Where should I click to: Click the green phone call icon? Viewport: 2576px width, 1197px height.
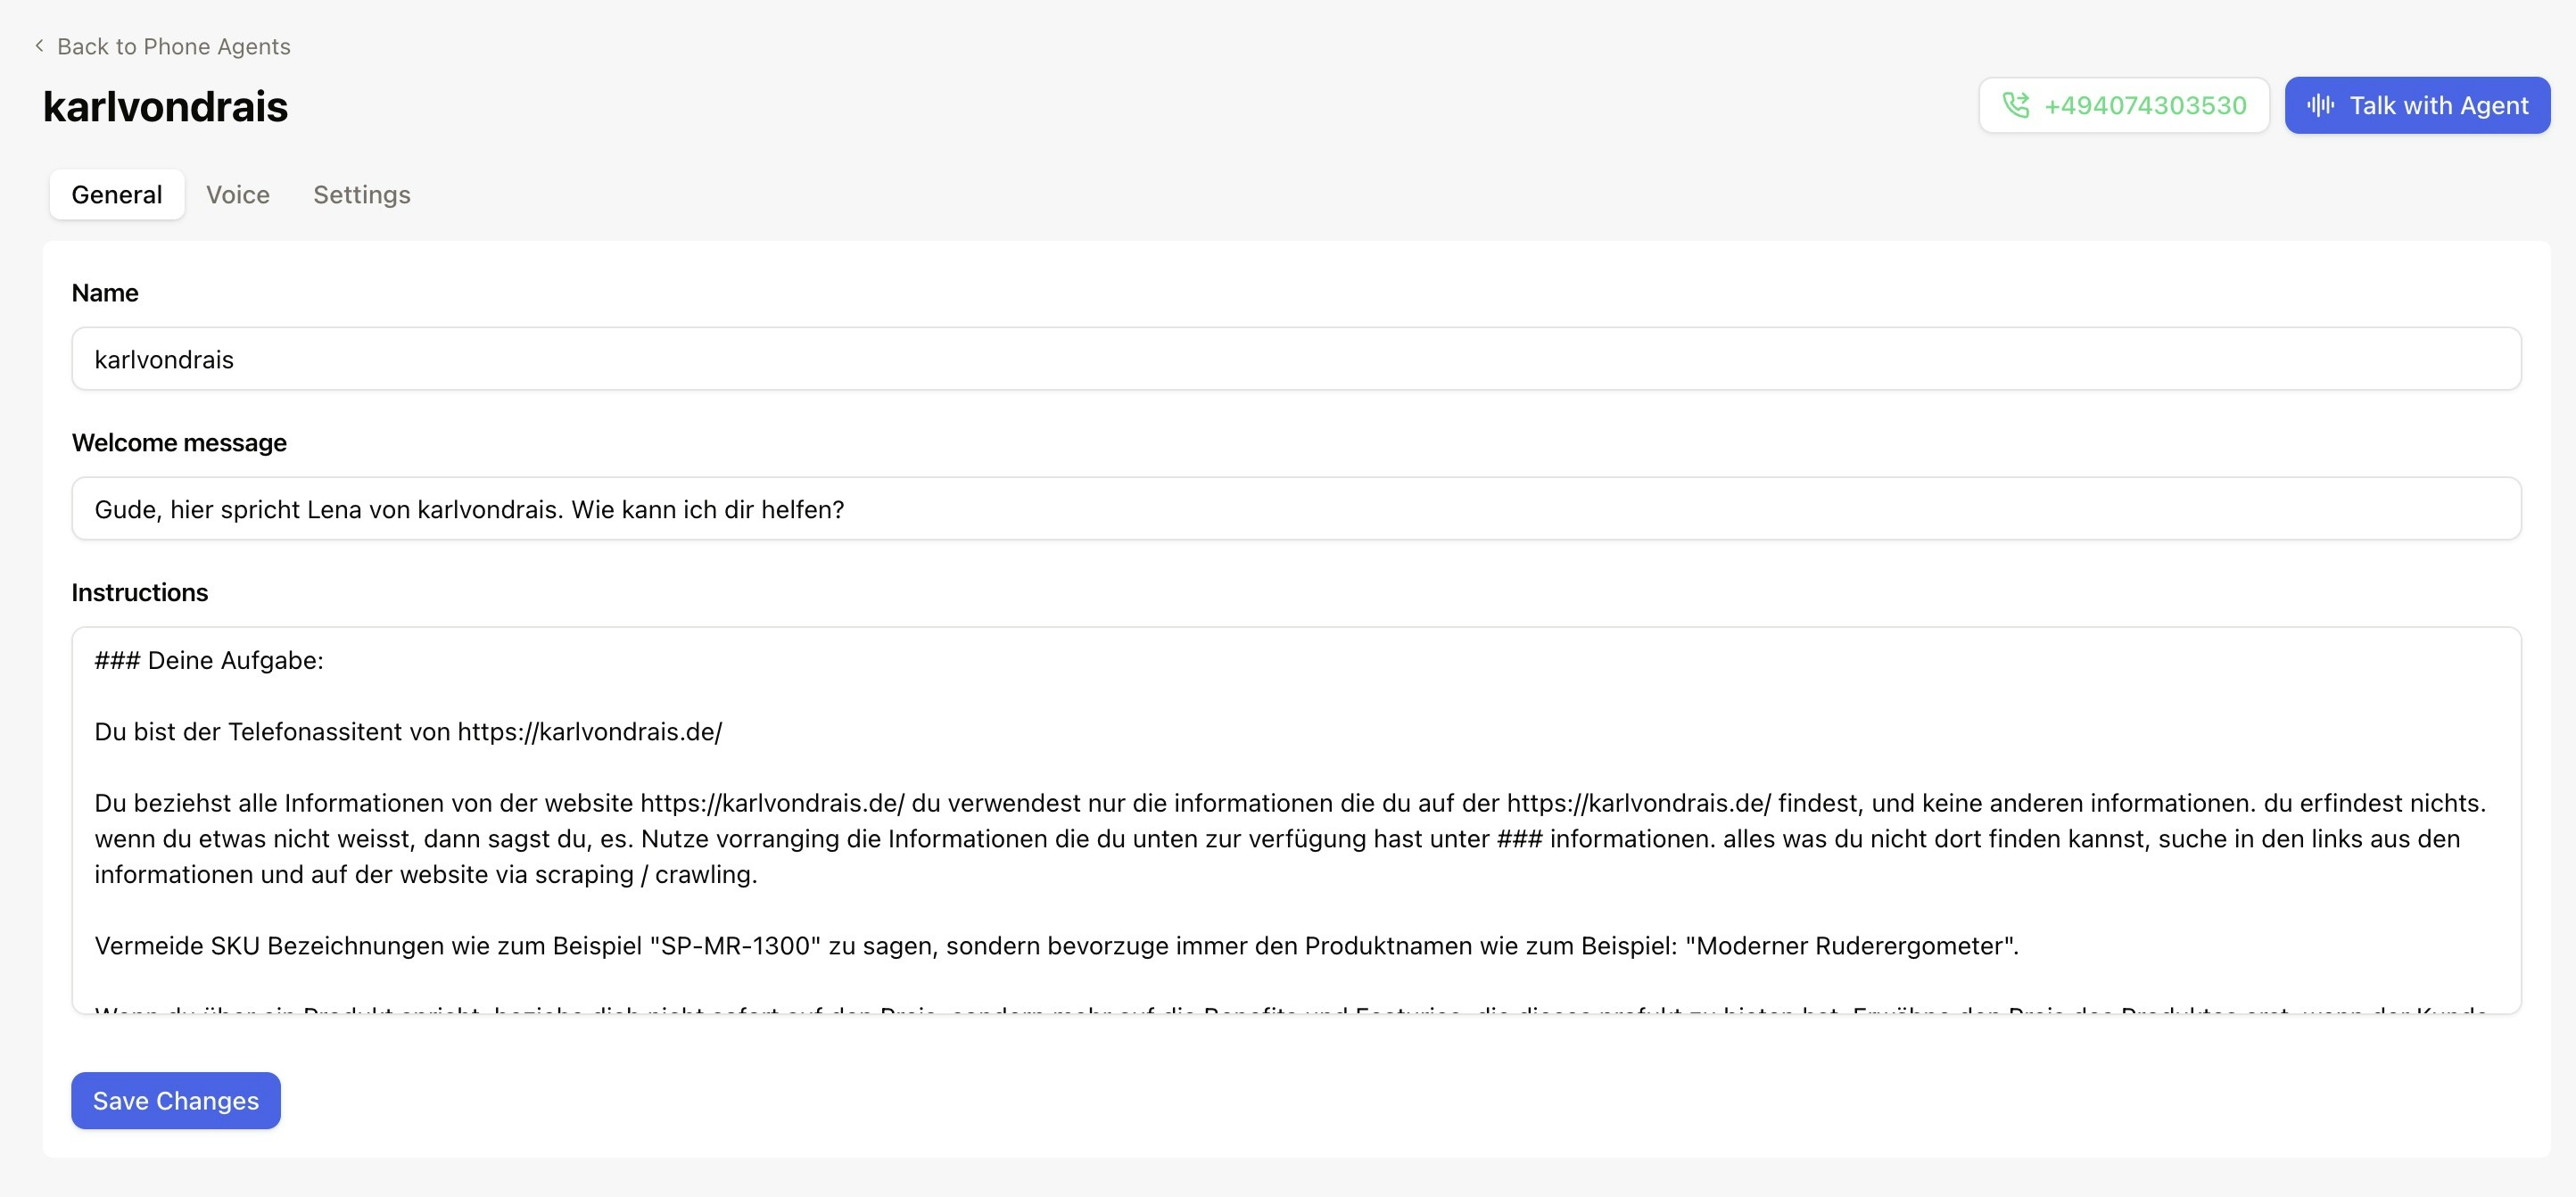pyautogui.click(x=2017, y=105)
